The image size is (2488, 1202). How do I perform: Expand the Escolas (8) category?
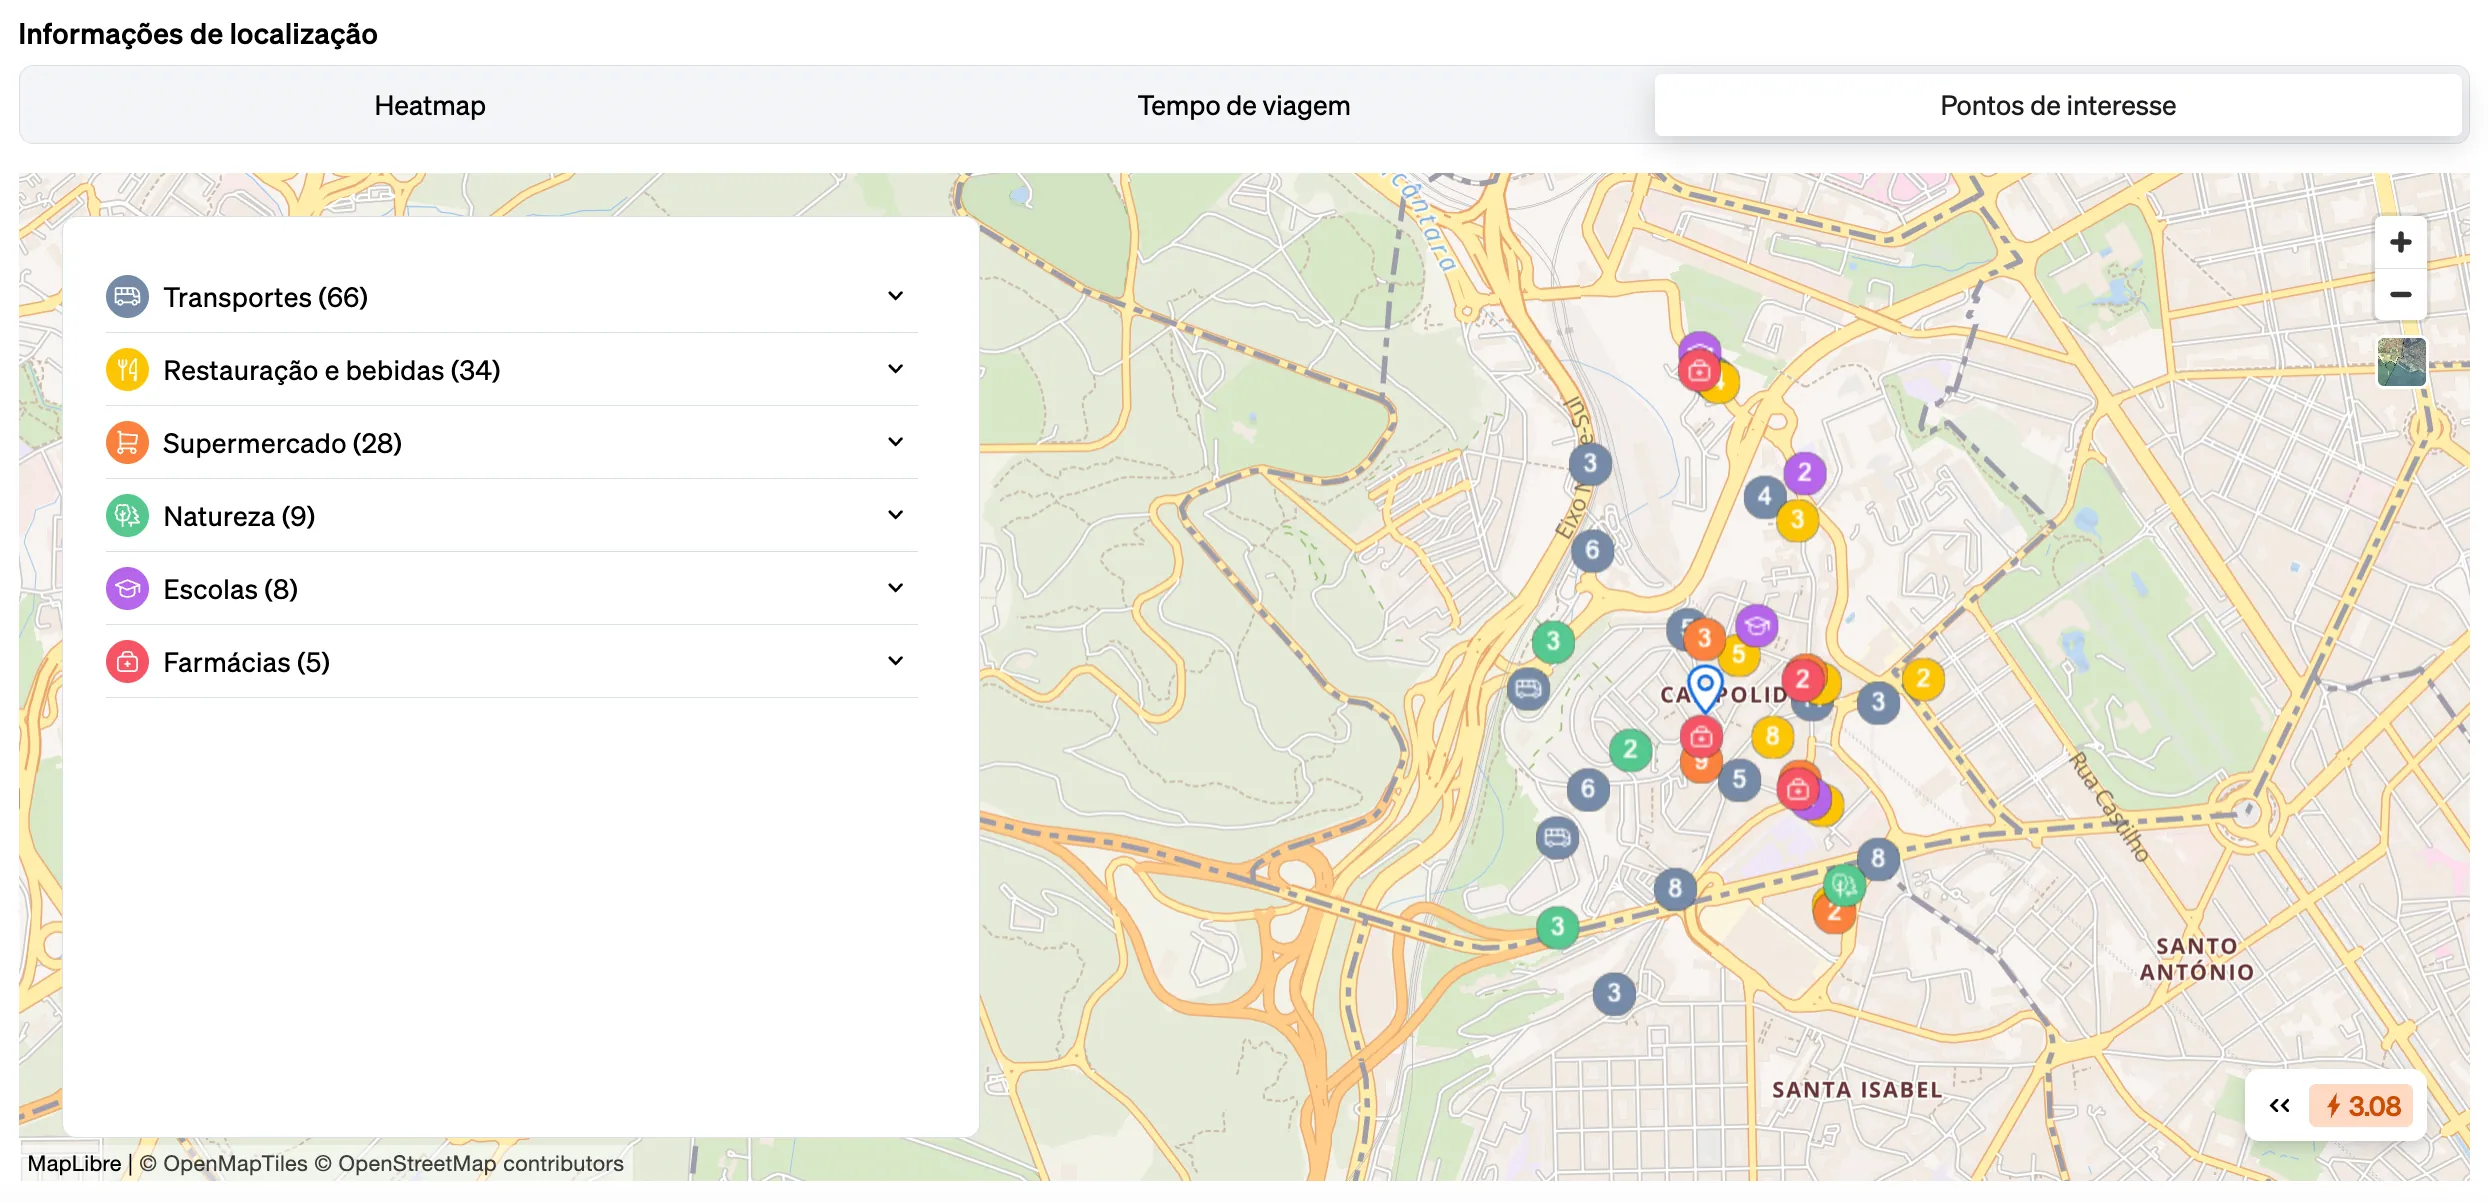511,589
